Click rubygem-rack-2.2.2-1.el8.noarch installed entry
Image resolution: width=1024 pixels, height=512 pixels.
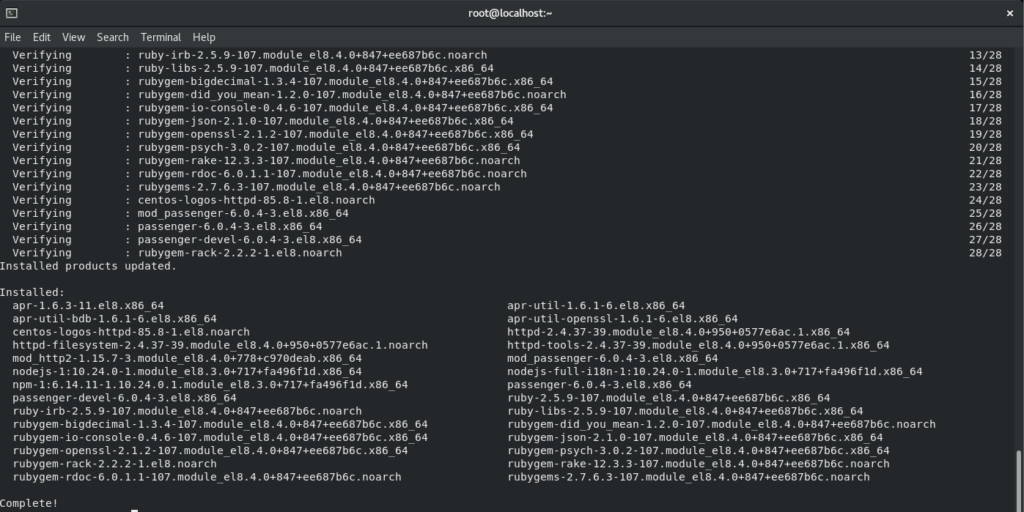coord(114,464)
